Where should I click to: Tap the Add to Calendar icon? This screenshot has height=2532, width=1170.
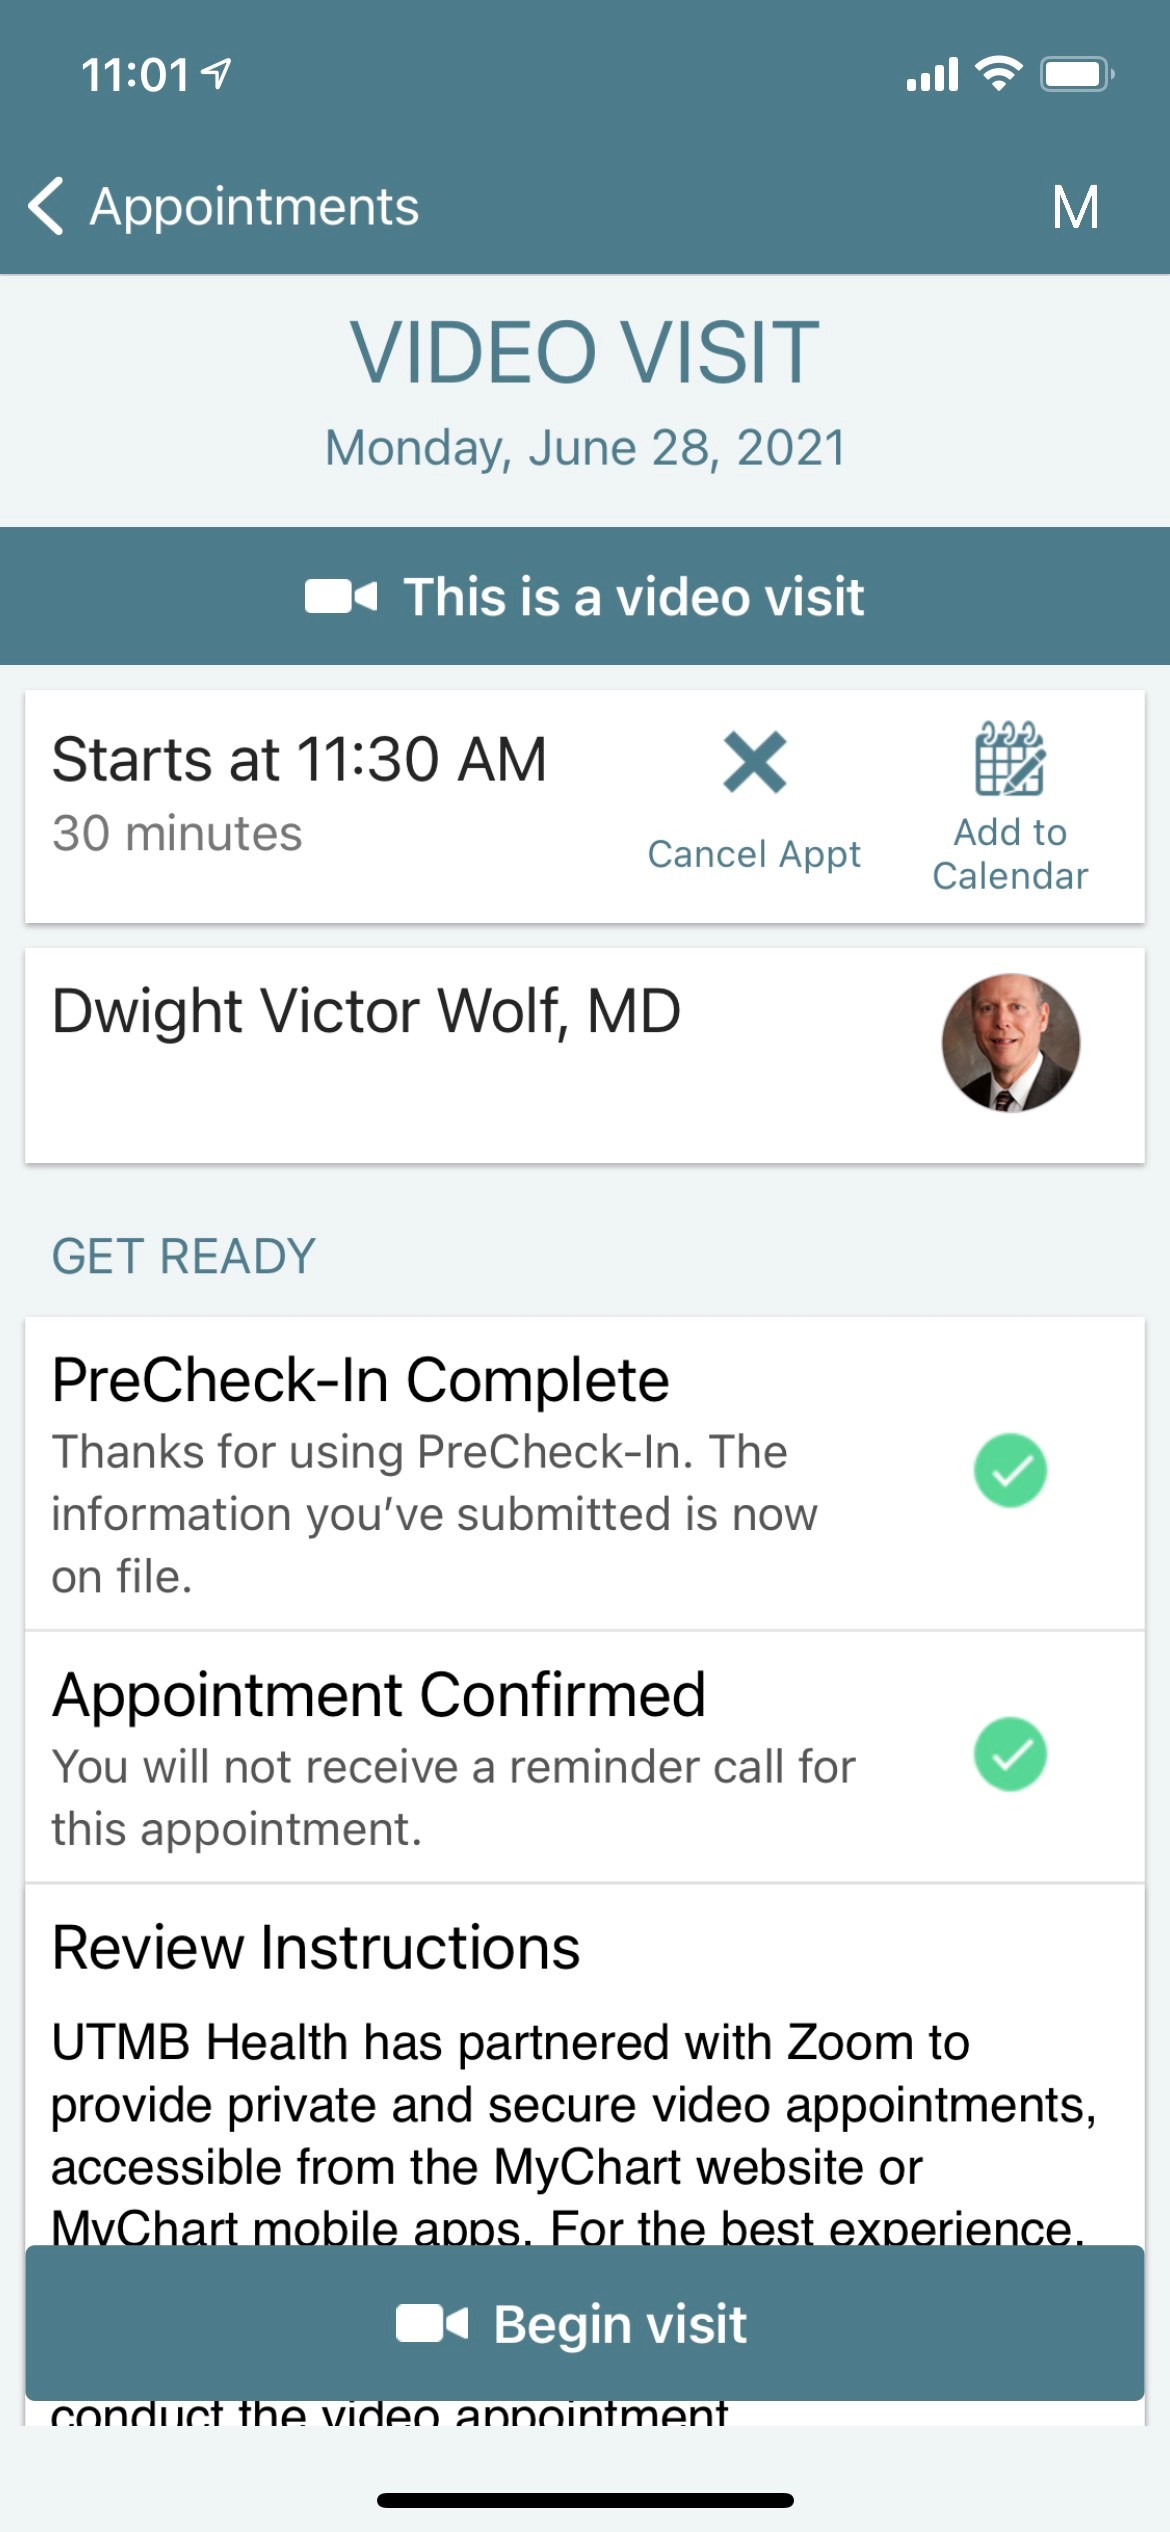coord(1010,758)
